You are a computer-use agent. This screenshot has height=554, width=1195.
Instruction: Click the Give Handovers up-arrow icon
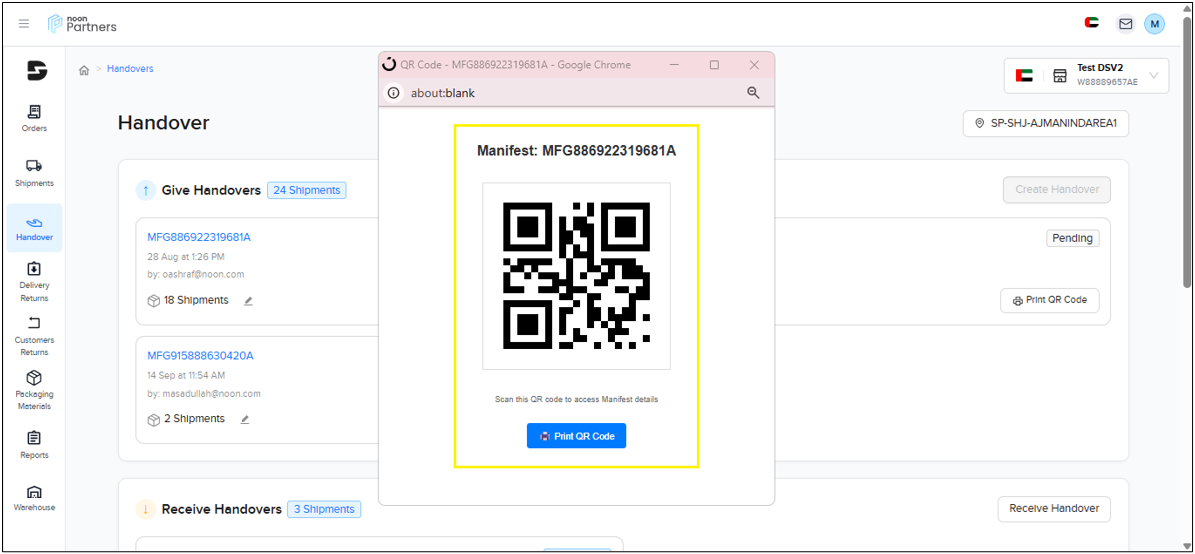[x=146, y=191]
